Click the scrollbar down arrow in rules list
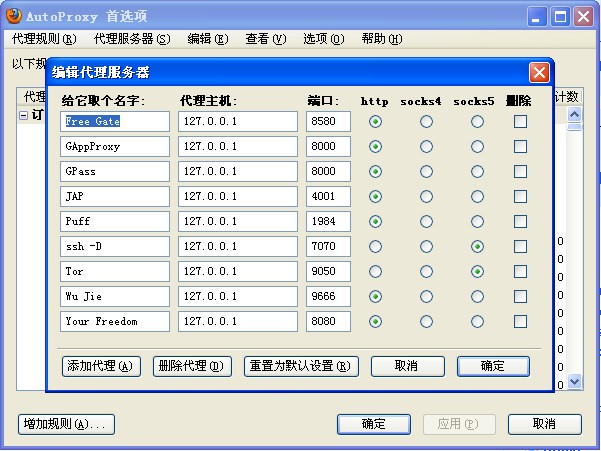 tap(574, 382)
